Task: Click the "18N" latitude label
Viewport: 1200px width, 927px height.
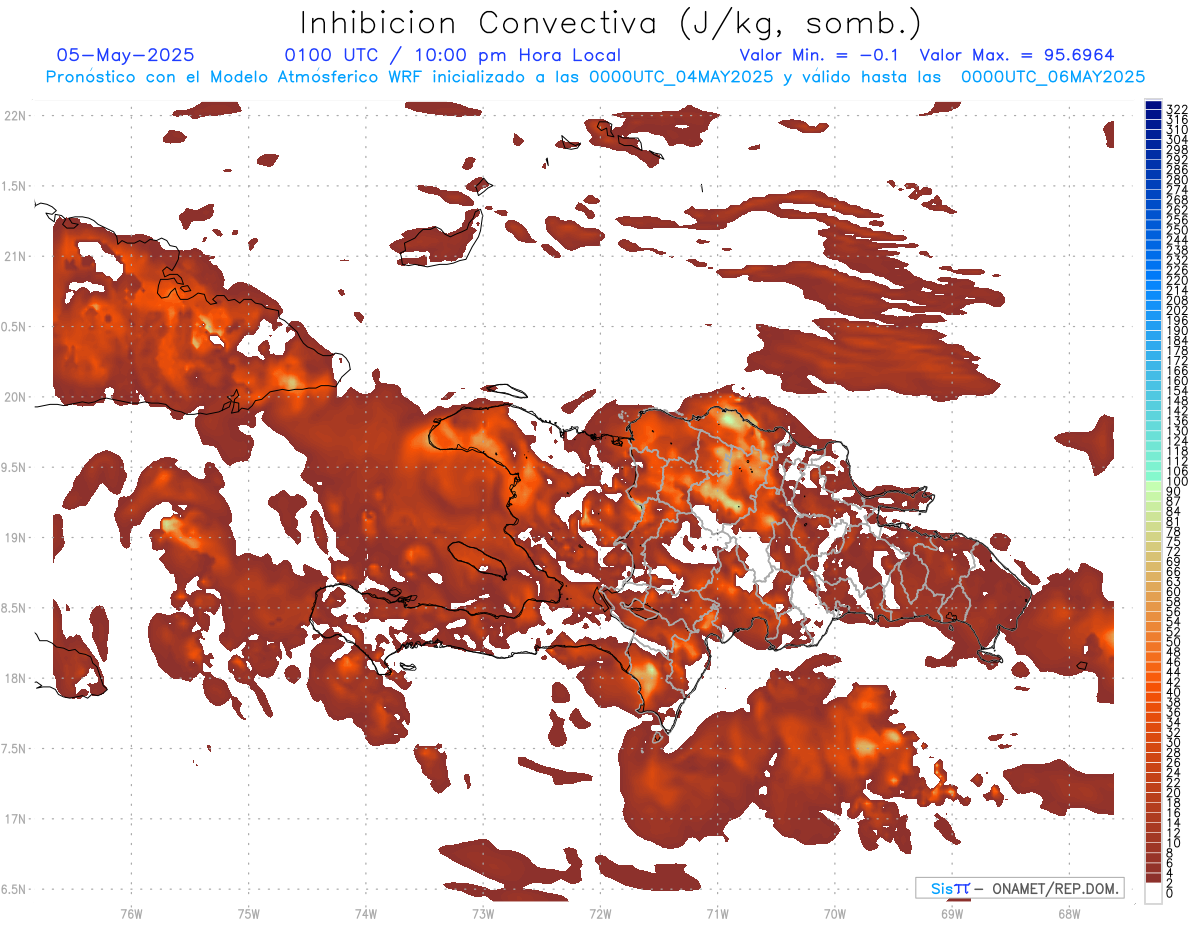Action: click(x=15, y=678)
